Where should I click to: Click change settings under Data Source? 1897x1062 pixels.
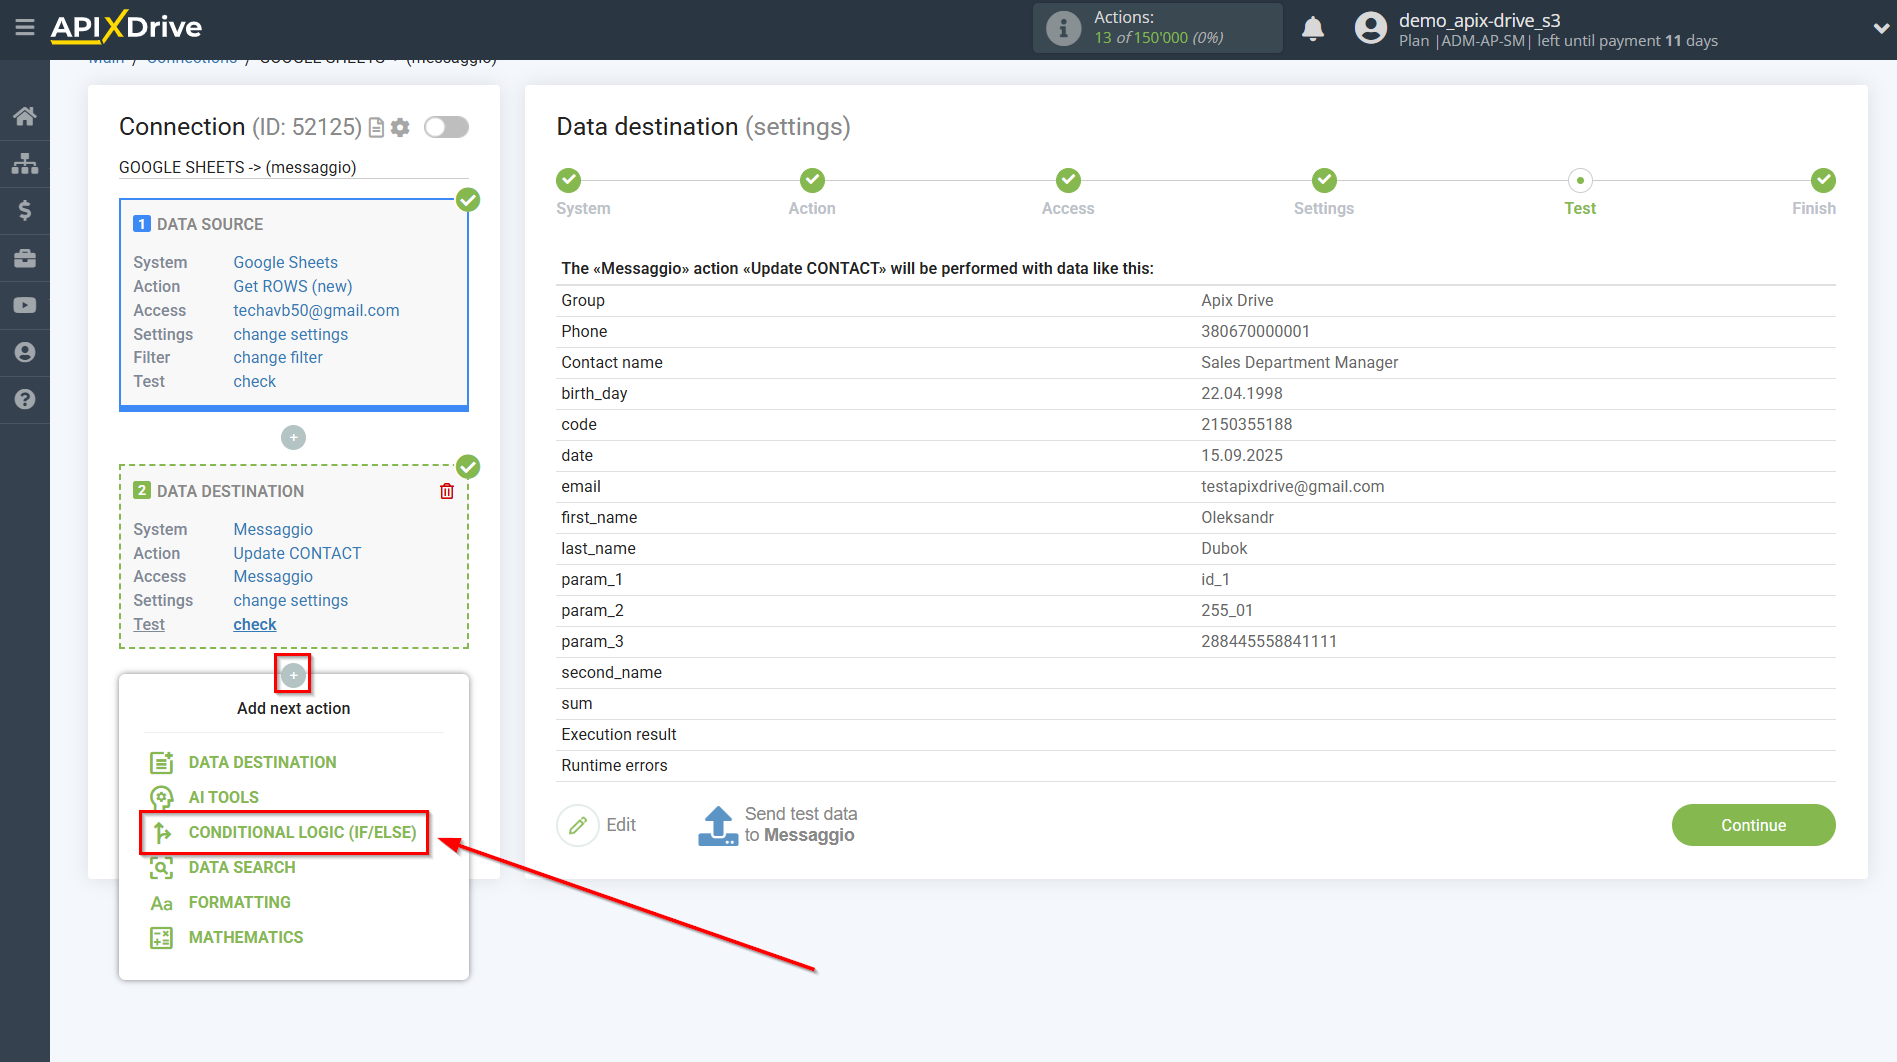point(291,334)
